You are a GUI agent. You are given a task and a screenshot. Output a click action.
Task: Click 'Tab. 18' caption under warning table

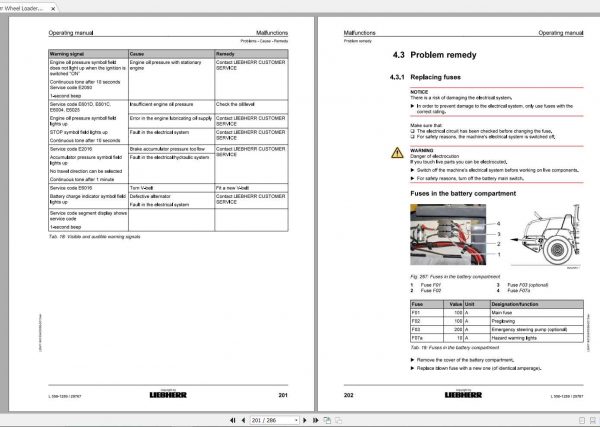94,237
